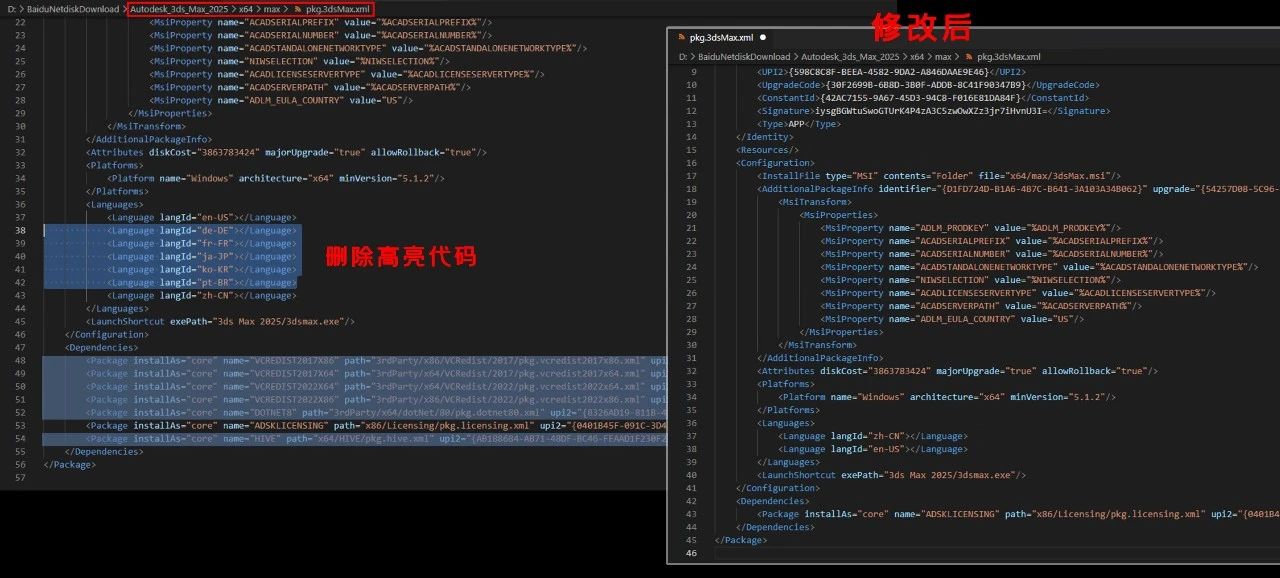Screen dimensions: 1280x578
Task: Click line number 9 in the right editor gutter
Action: tap(693, 72)
